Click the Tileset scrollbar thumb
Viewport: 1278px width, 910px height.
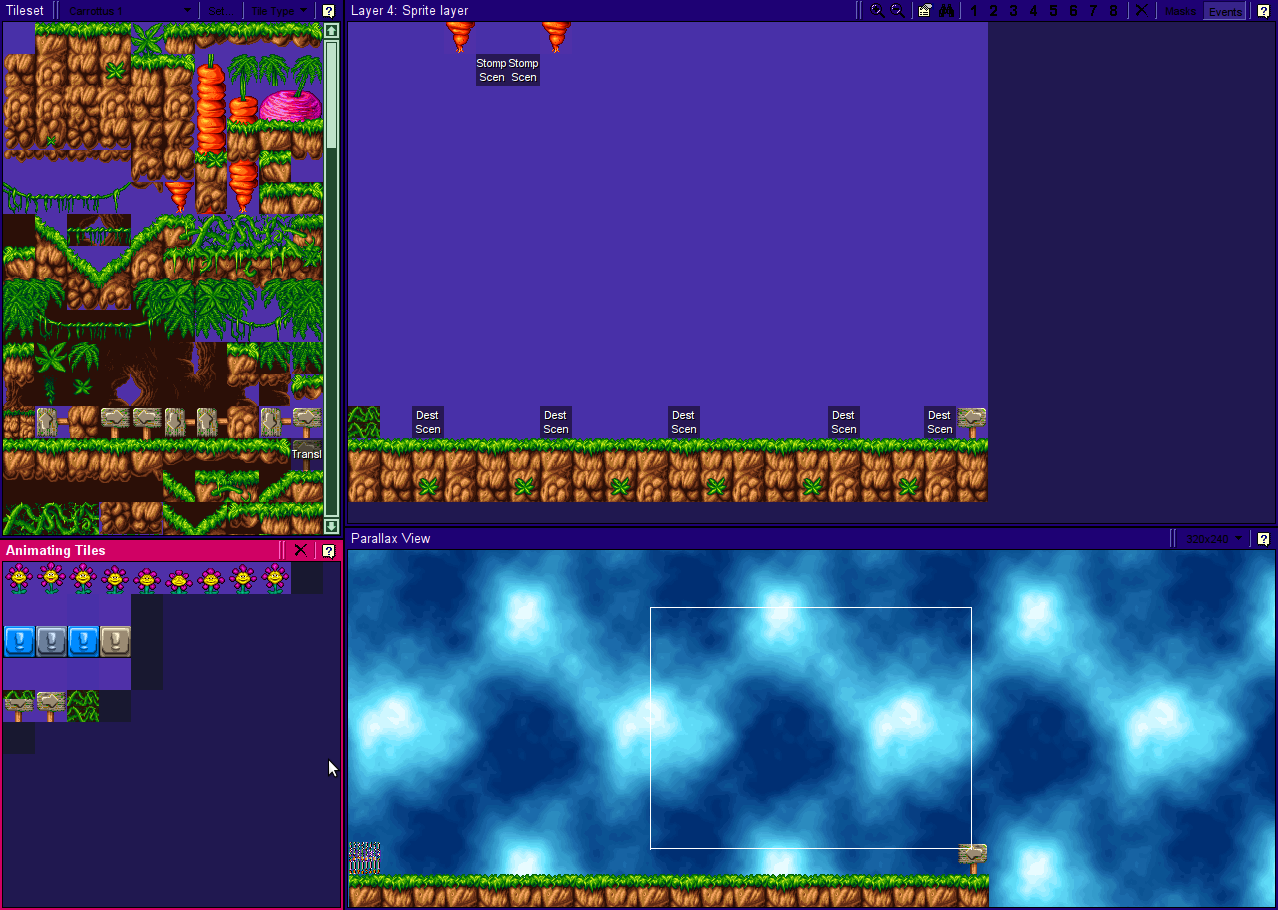(x=332, y=95)
